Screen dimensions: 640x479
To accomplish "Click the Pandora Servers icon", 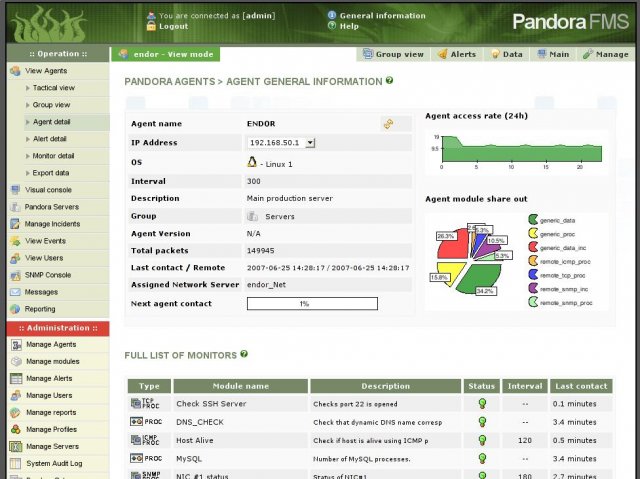I will (x=16, y=207).
